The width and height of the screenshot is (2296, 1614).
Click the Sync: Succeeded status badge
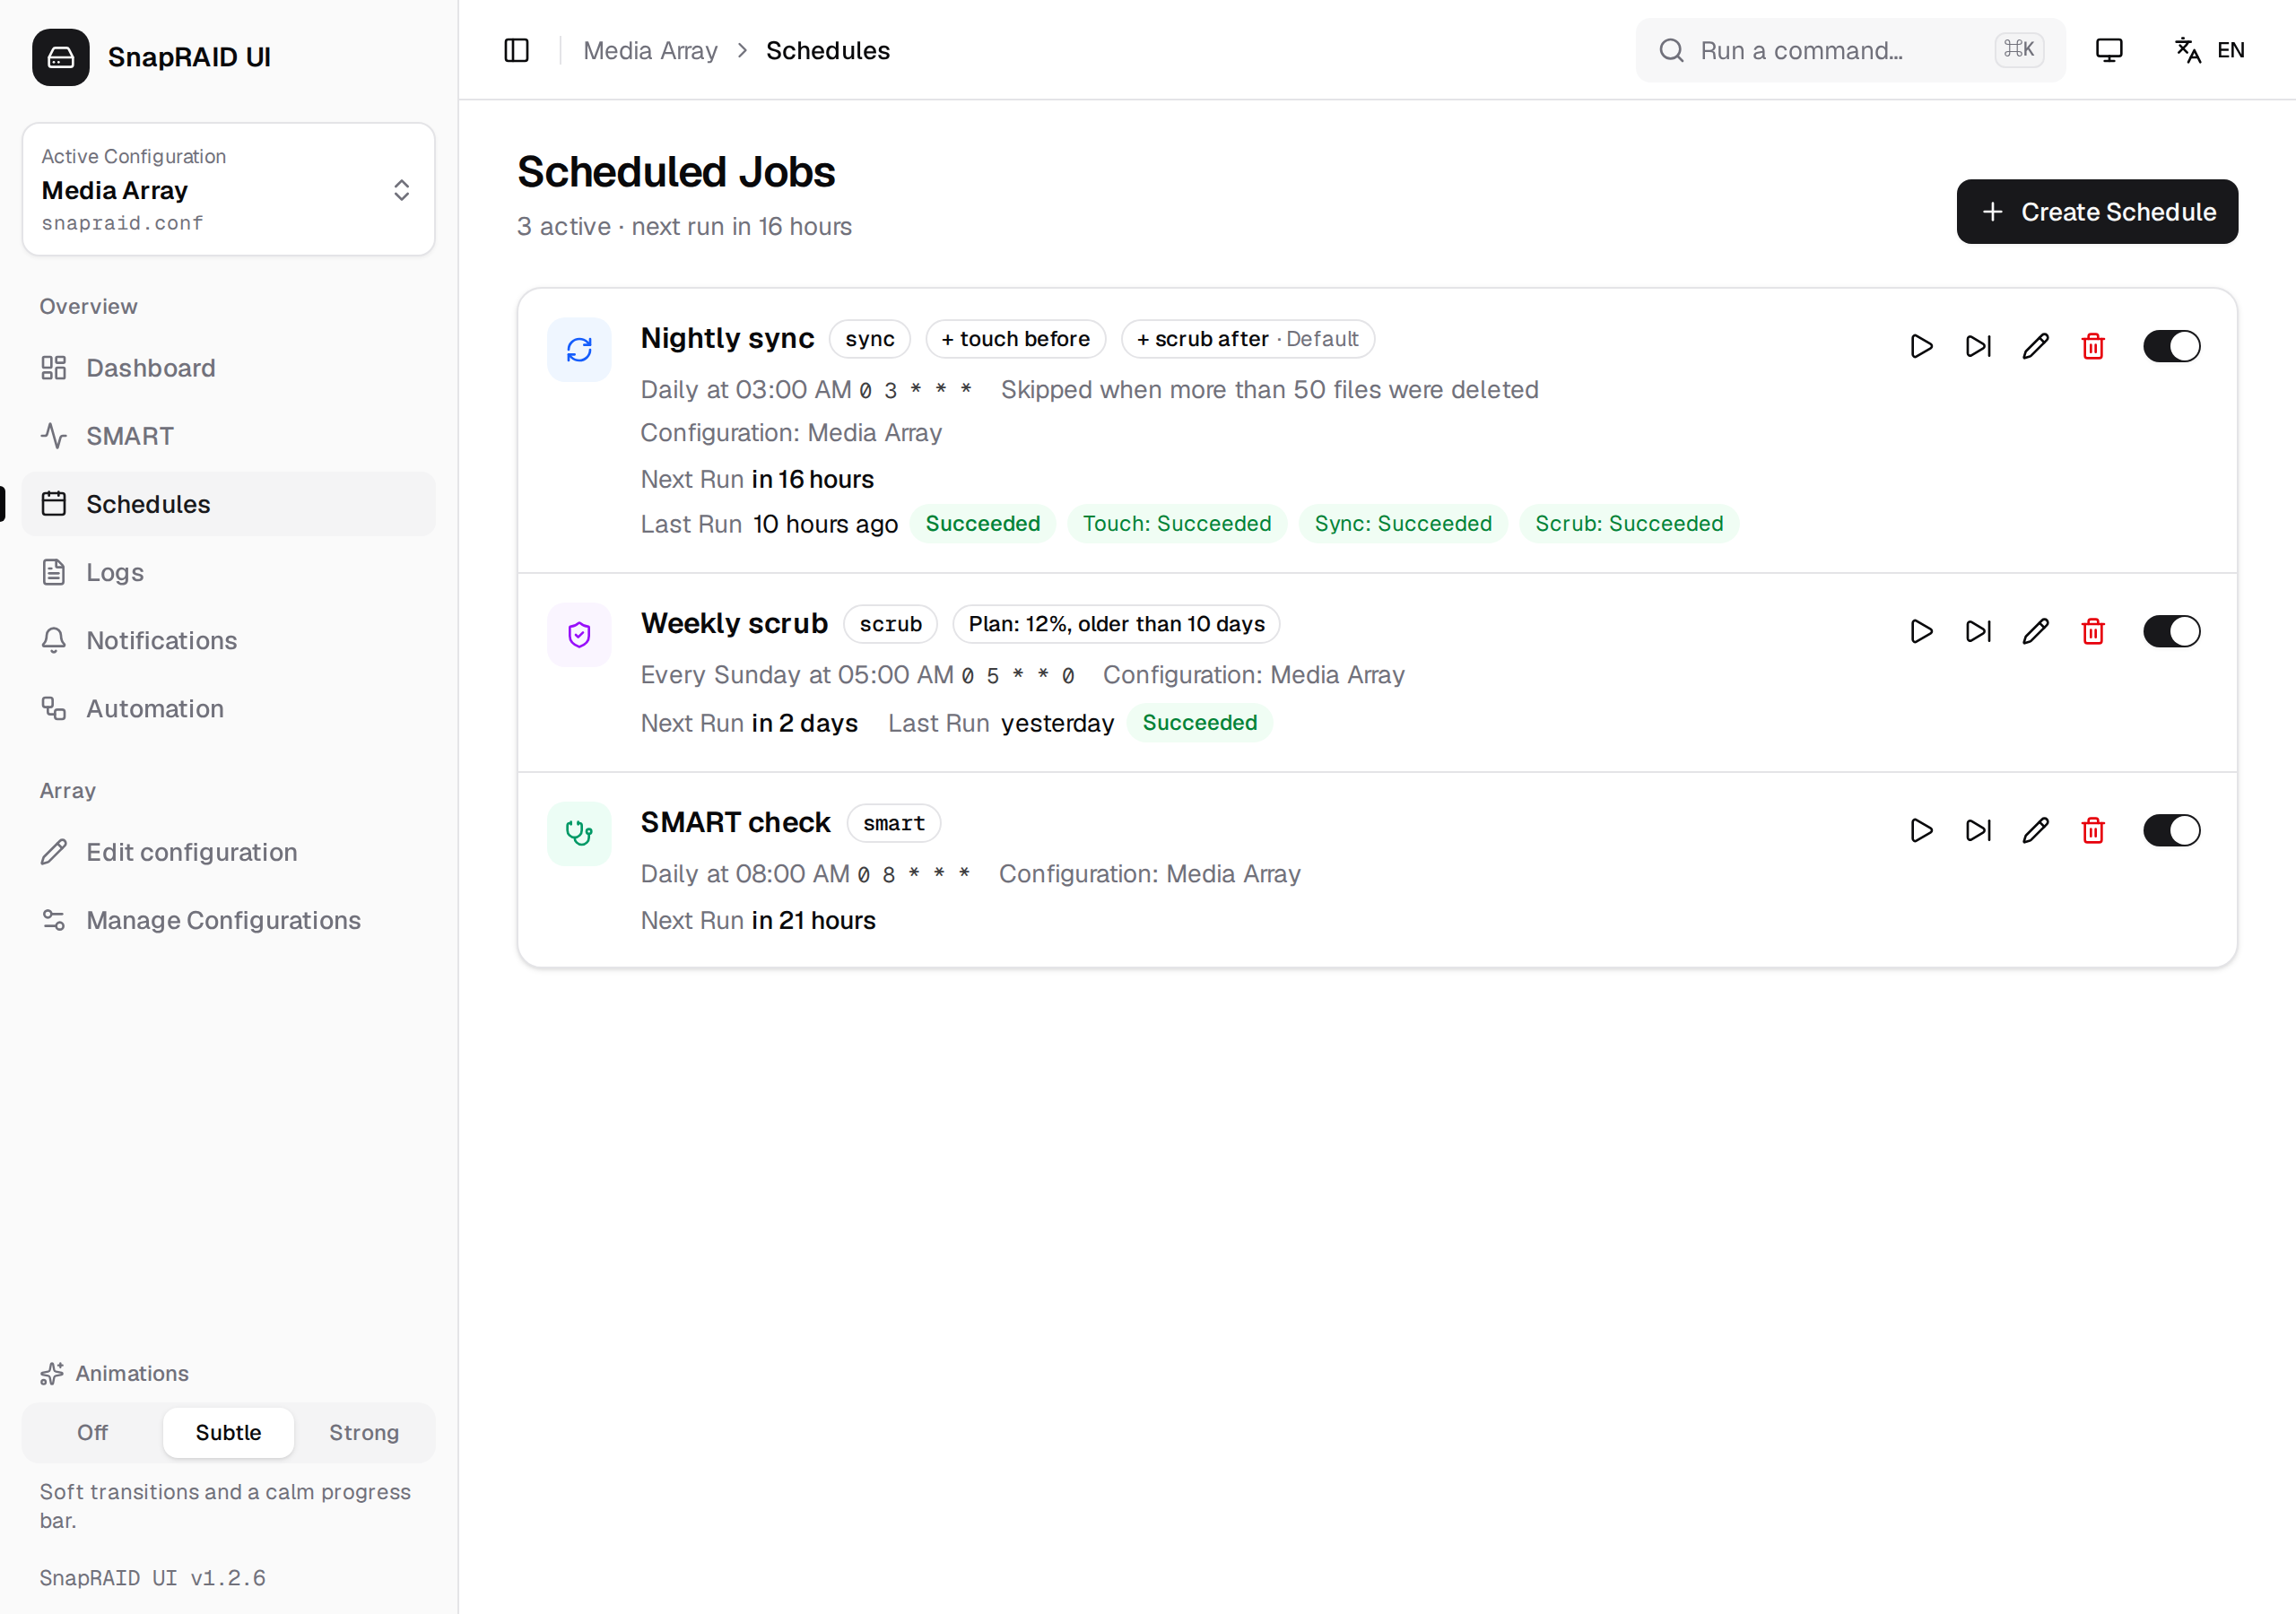(1403, 523)
